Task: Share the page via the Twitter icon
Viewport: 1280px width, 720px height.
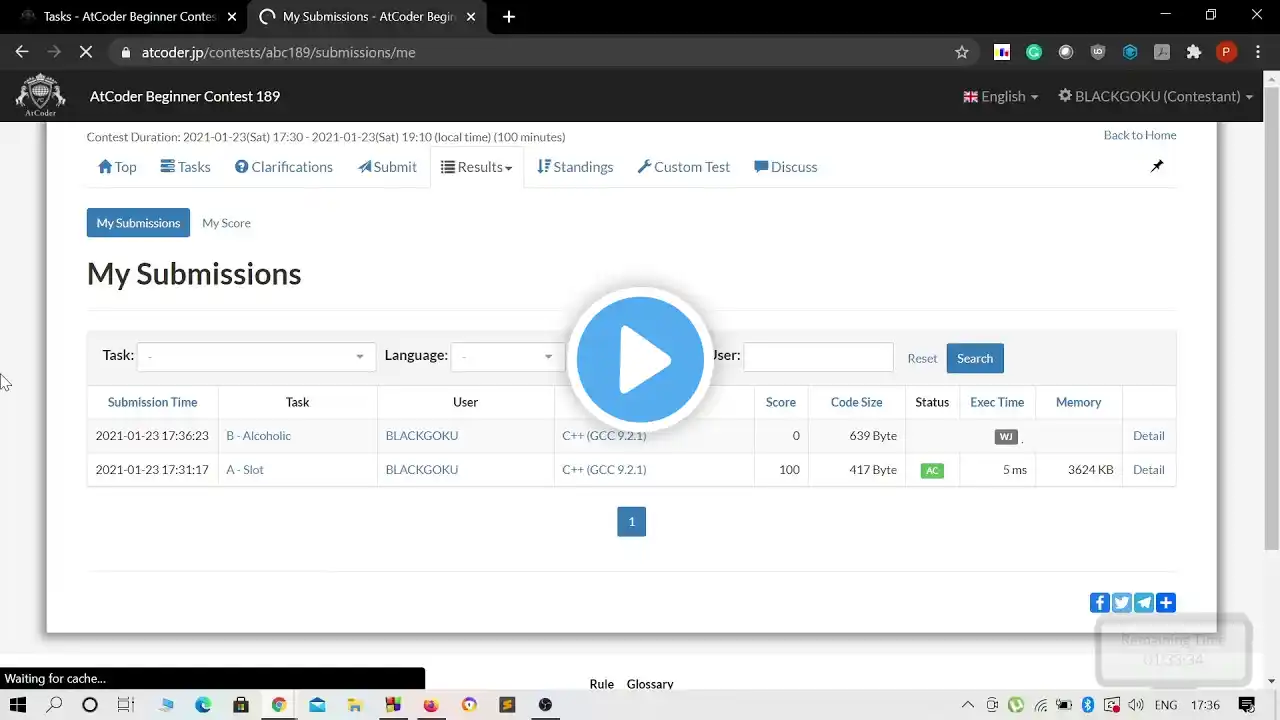Action: (1121, 602)
